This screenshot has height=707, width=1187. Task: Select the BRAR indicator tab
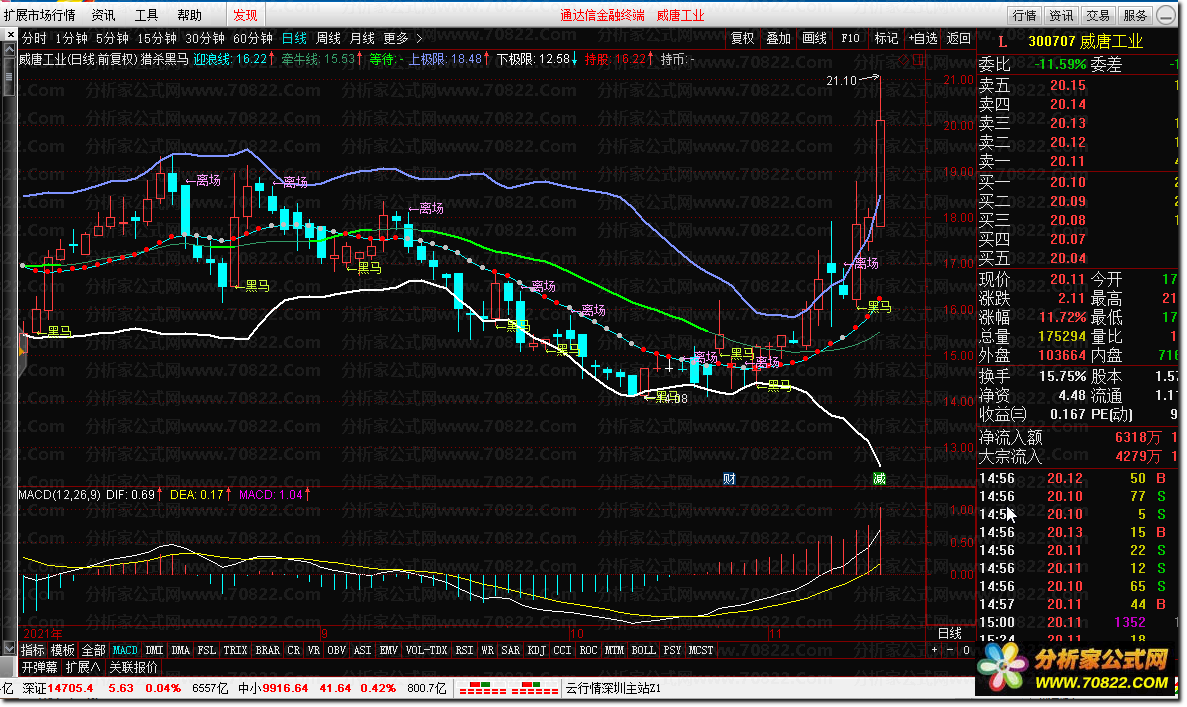(x=267, y=650)
